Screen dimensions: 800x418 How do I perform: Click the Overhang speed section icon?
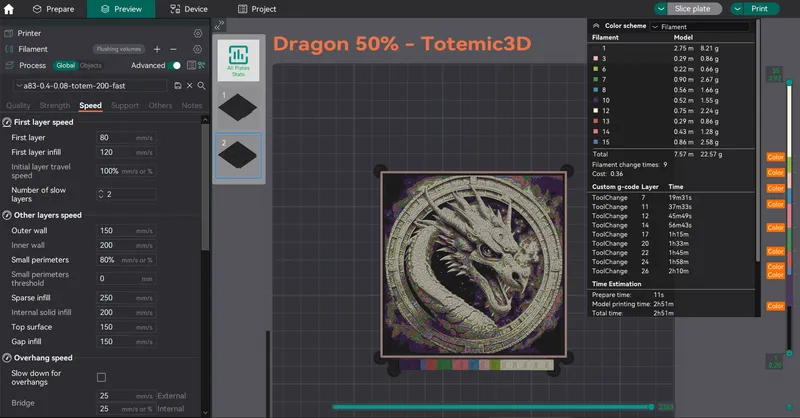pyautogui.click(x=7, y=358)
